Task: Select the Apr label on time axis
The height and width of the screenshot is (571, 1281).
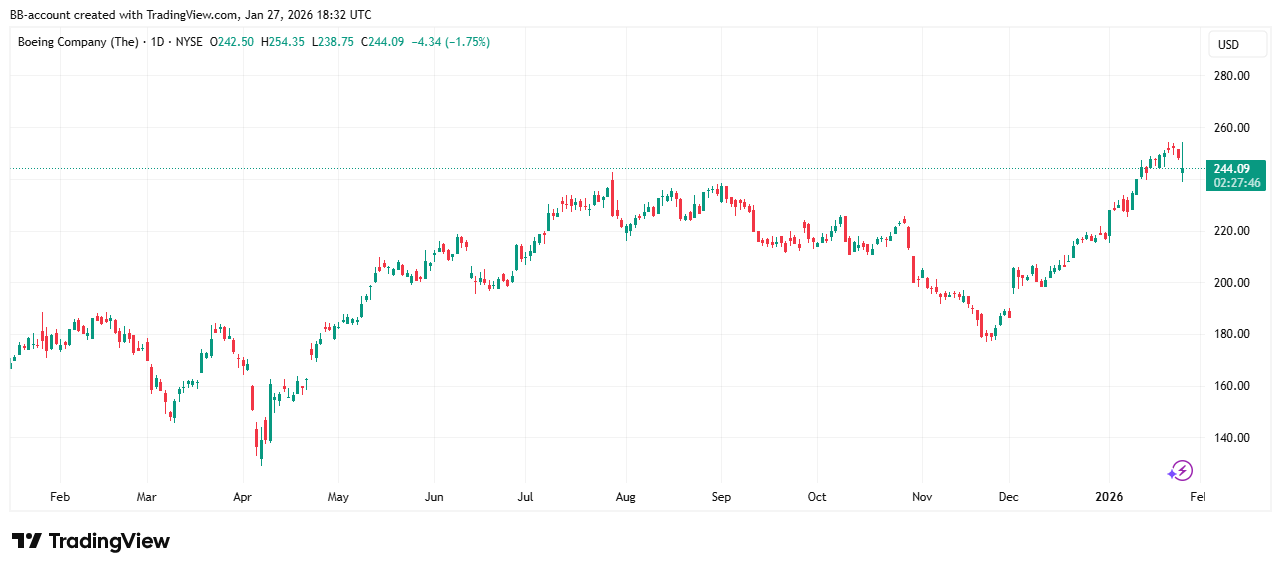Action: (x=242, y=497)
